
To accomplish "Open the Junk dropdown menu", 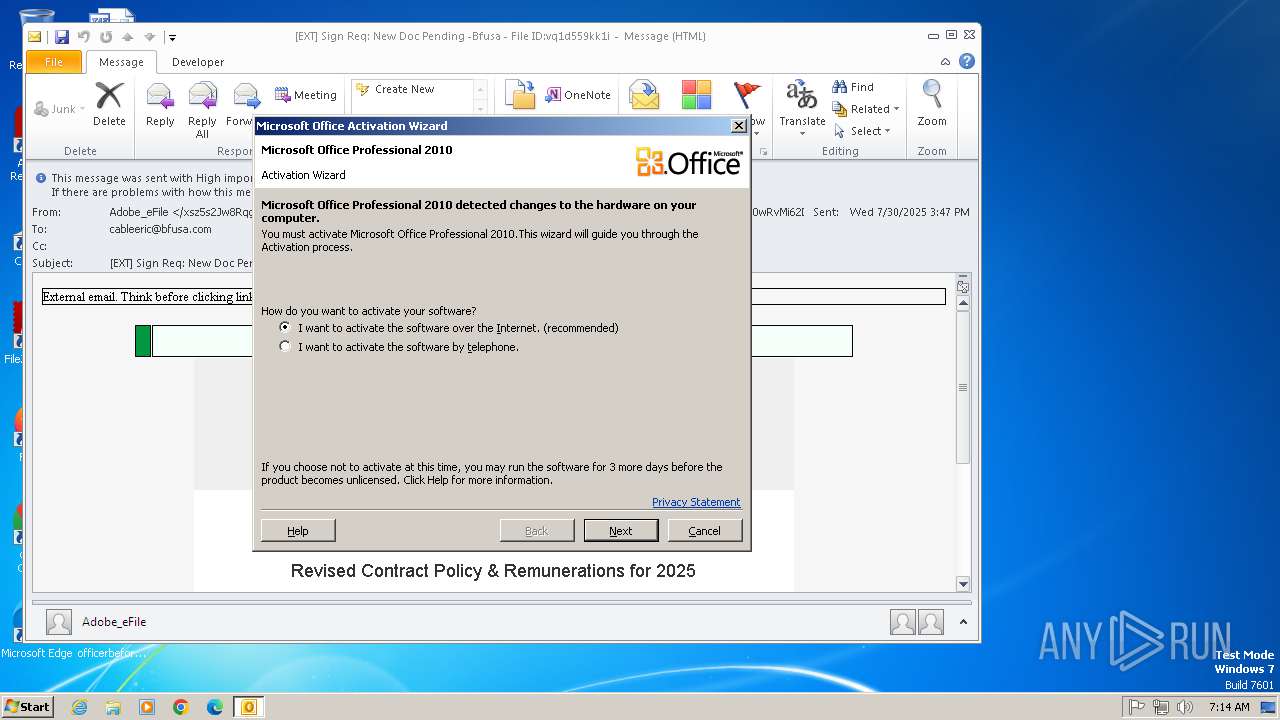I will (x=60, y=109).
